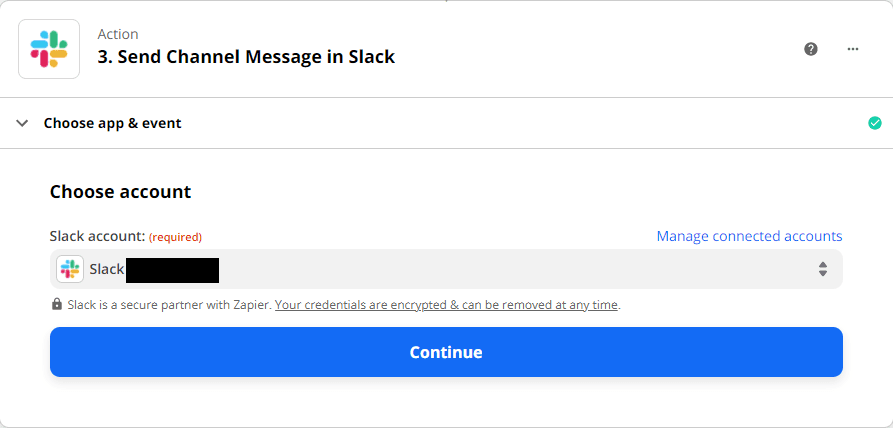
Task: Click the lock security icon
Action: 56,305
